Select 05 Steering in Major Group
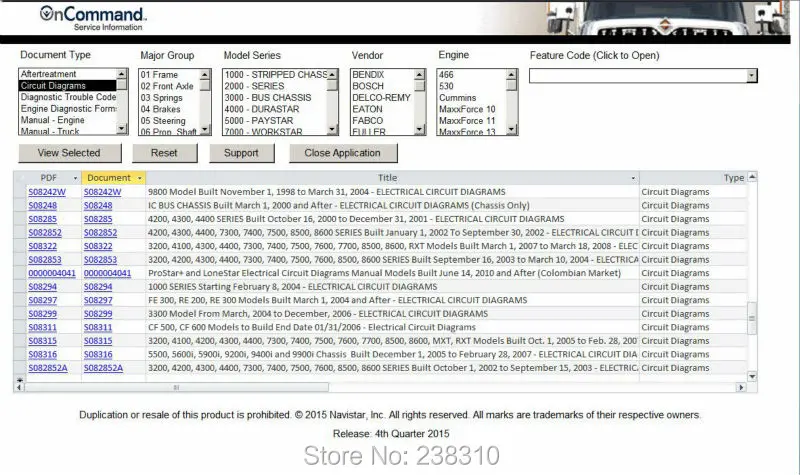The height and width of the screenshot is (475, 800). [x=169, y=121]
